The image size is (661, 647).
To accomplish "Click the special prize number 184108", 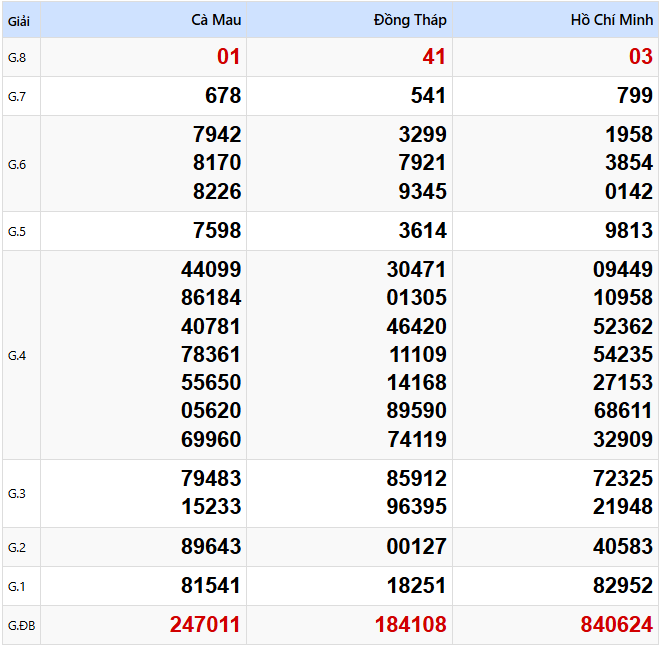I will 411,625.
